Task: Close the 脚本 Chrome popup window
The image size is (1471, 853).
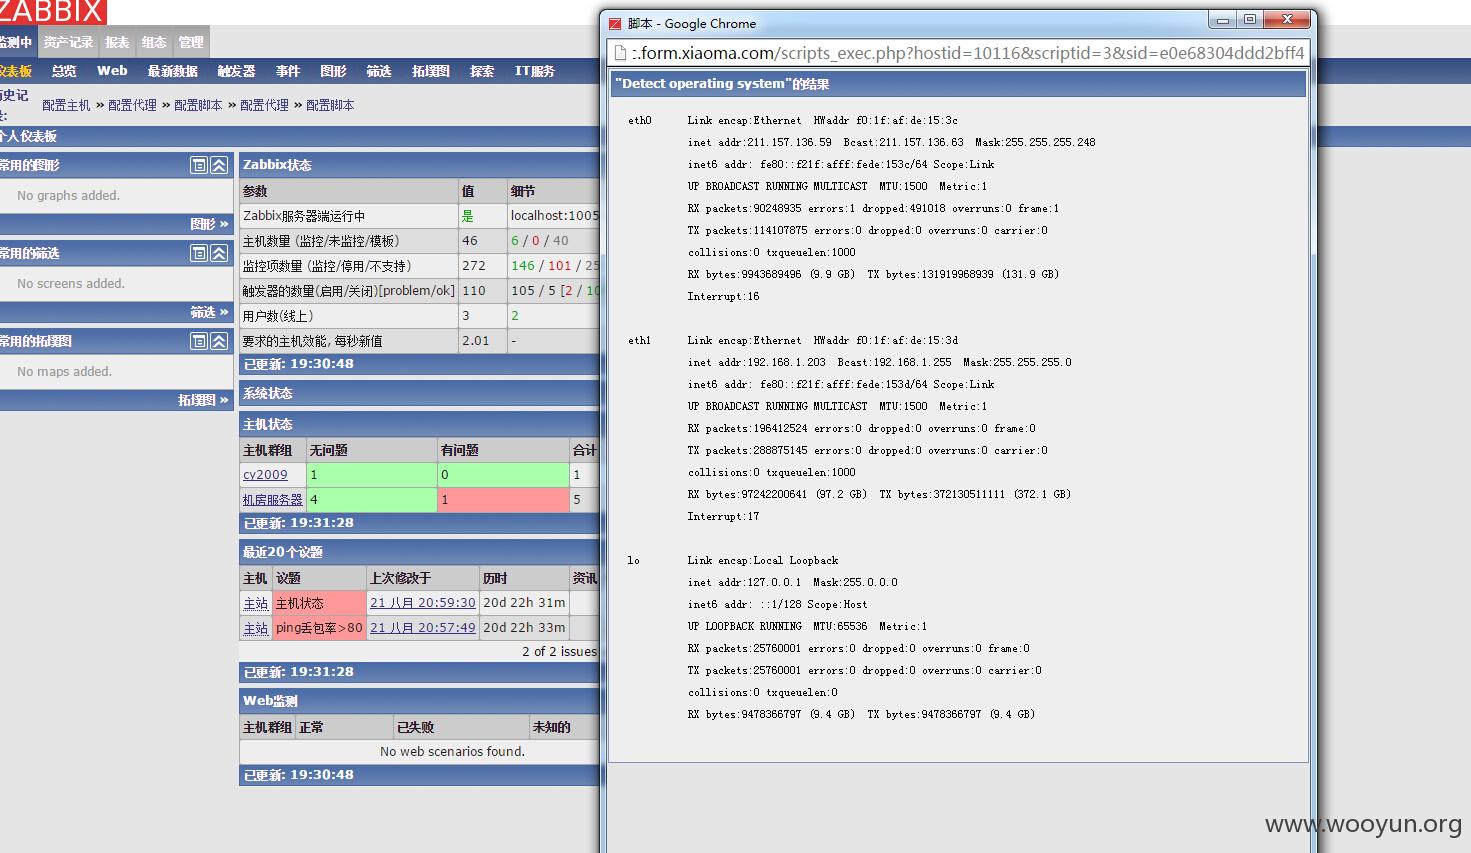Action: 1287,19
